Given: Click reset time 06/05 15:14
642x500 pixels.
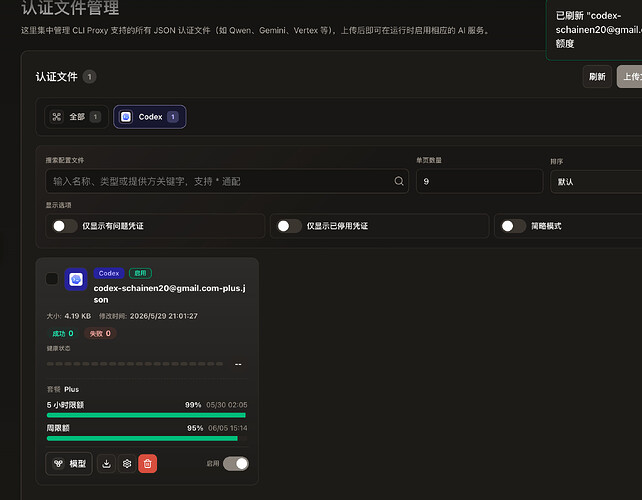Looking at the screenshot, I should [x=228, y=428].
